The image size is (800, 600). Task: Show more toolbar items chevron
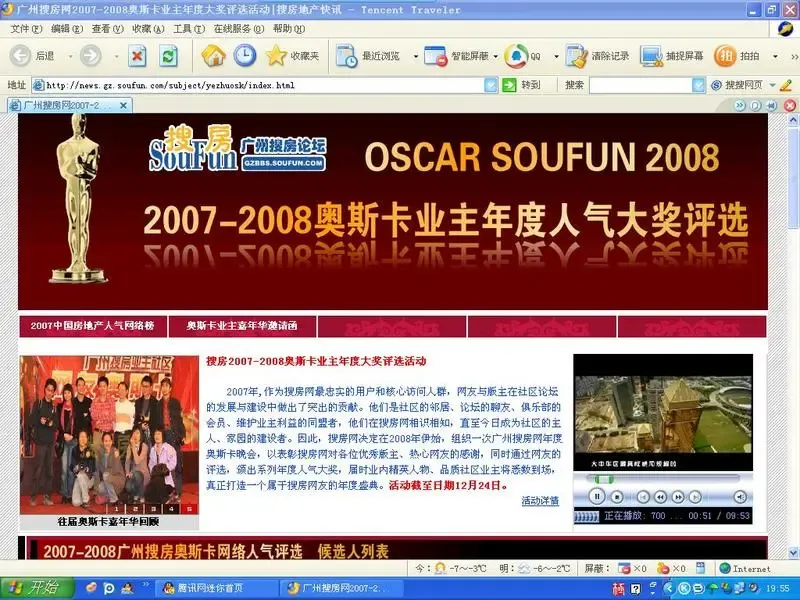[794, 56]
